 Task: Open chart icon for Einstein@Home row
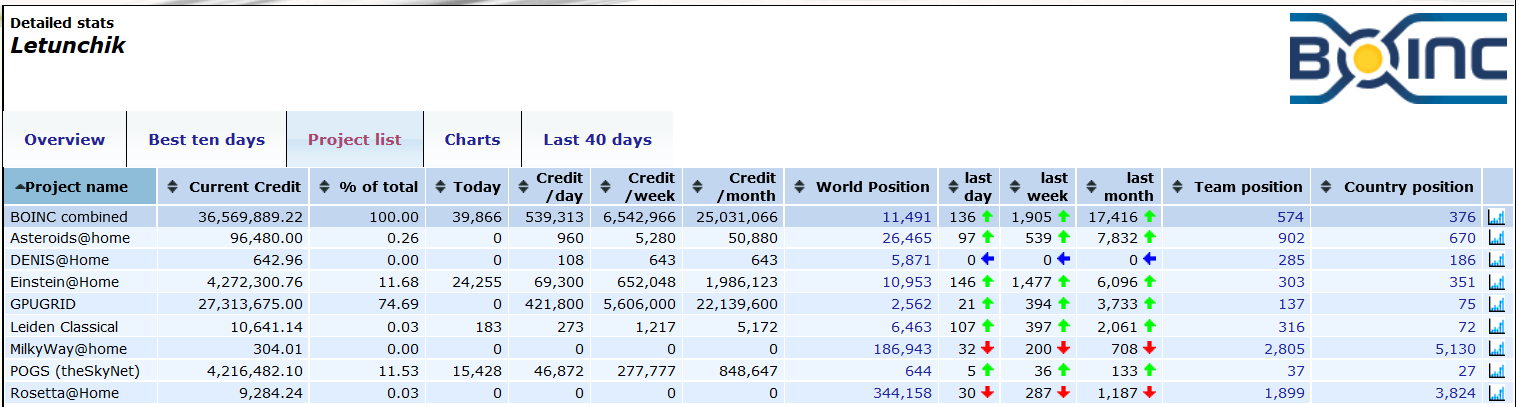coord(1496,283)
